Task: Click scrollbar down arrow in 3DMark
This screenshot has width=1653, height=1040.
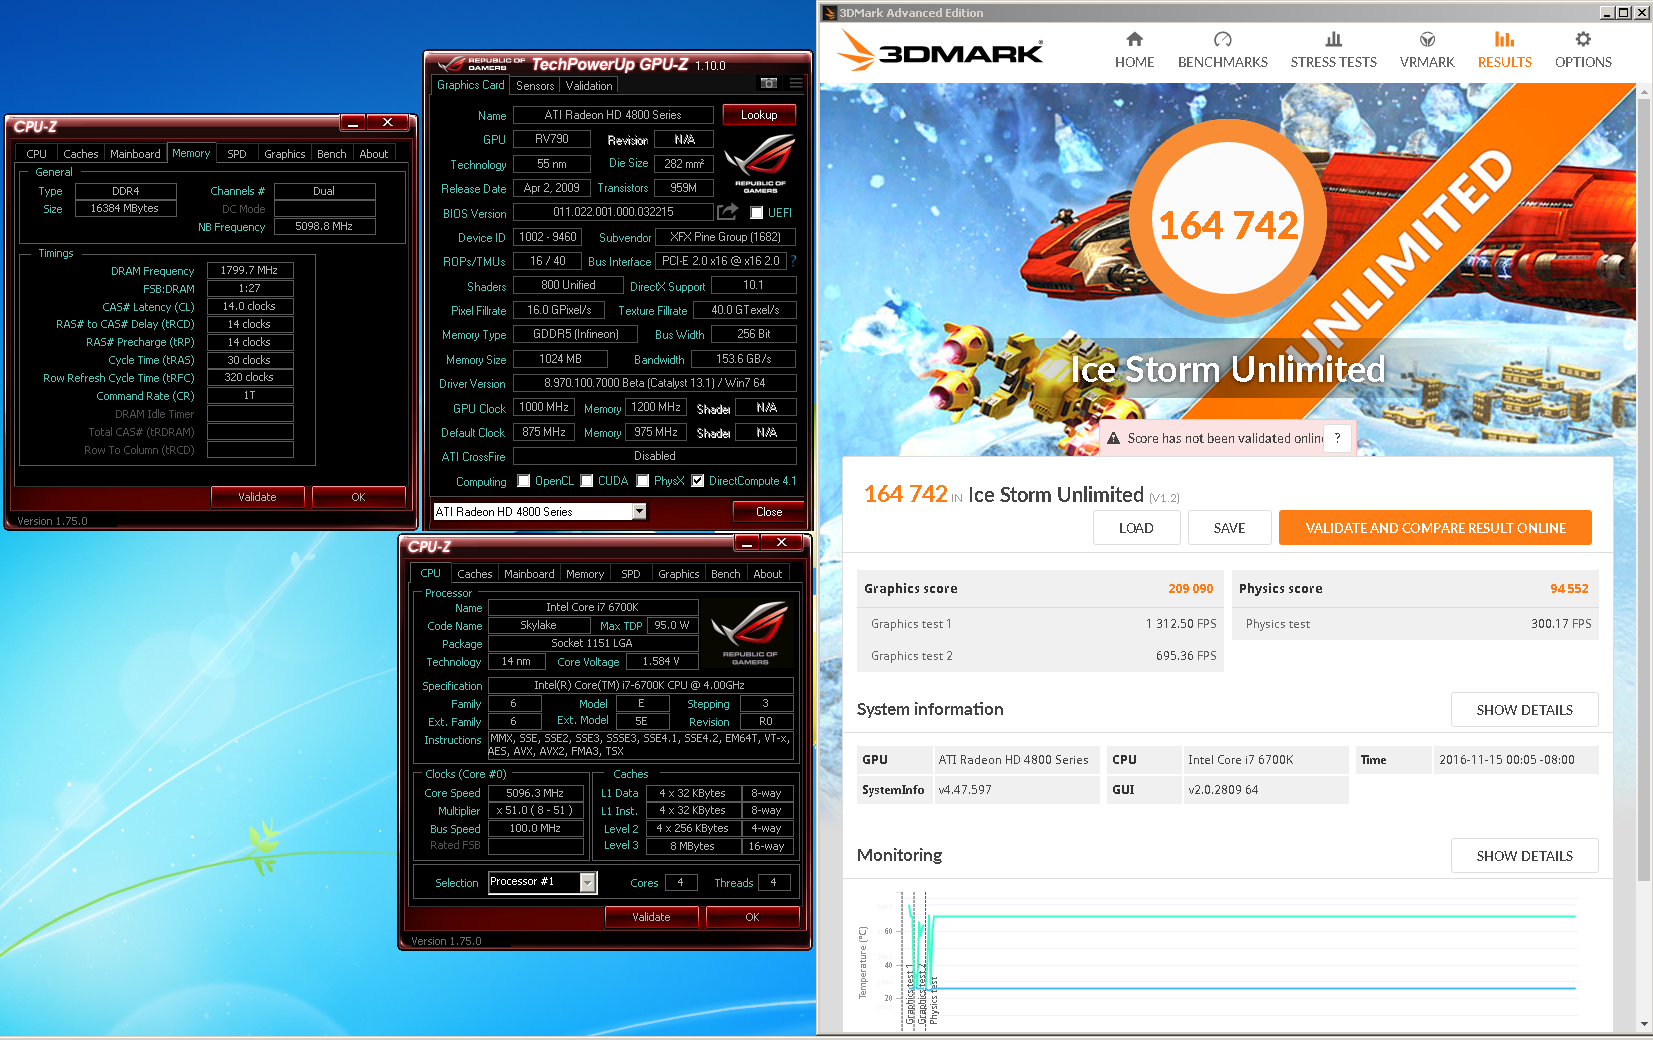Action: [x=1644, y=1025]
